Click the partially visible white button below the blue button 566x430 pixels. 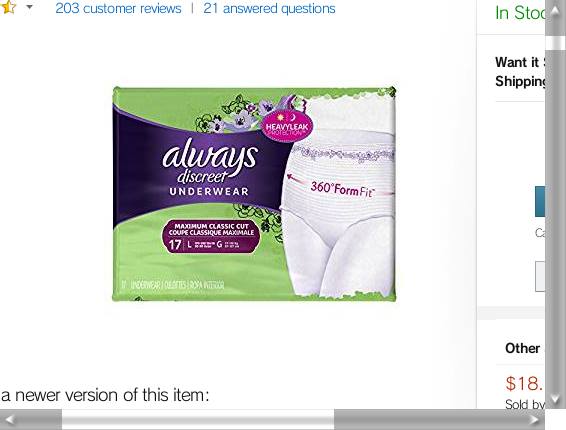(540, 276)
